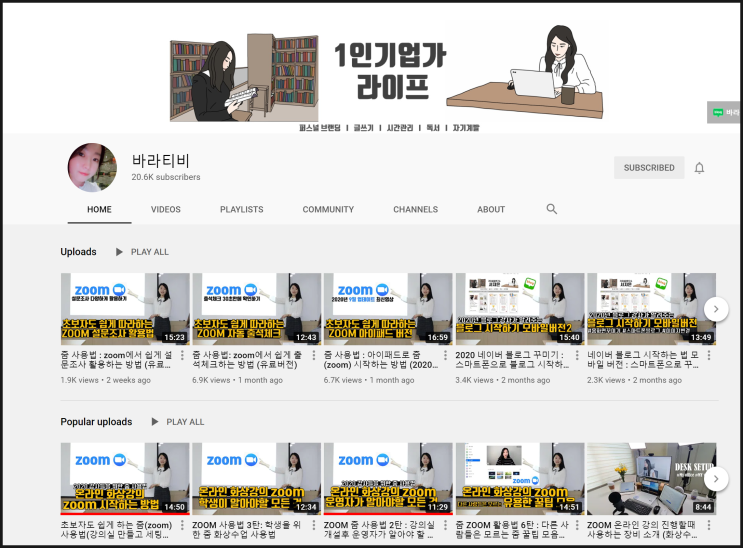Open options menu for 15:40 blog video
Screen dimensions: 743x548
(577, 355)
